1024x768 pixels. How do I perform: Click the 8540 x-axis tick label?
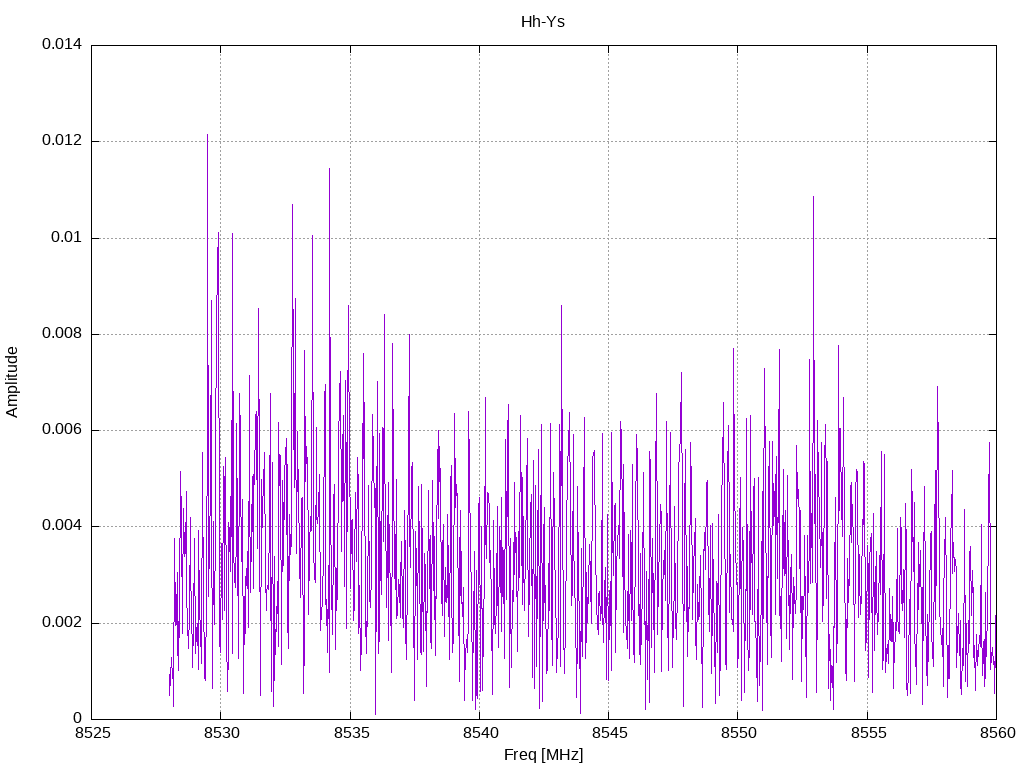tap(479, 733)
